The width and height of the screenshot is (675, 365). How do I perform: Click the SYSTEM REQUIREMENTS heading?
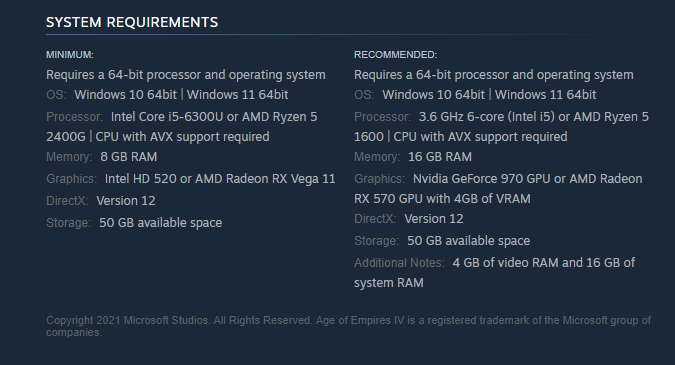point(132,22)
